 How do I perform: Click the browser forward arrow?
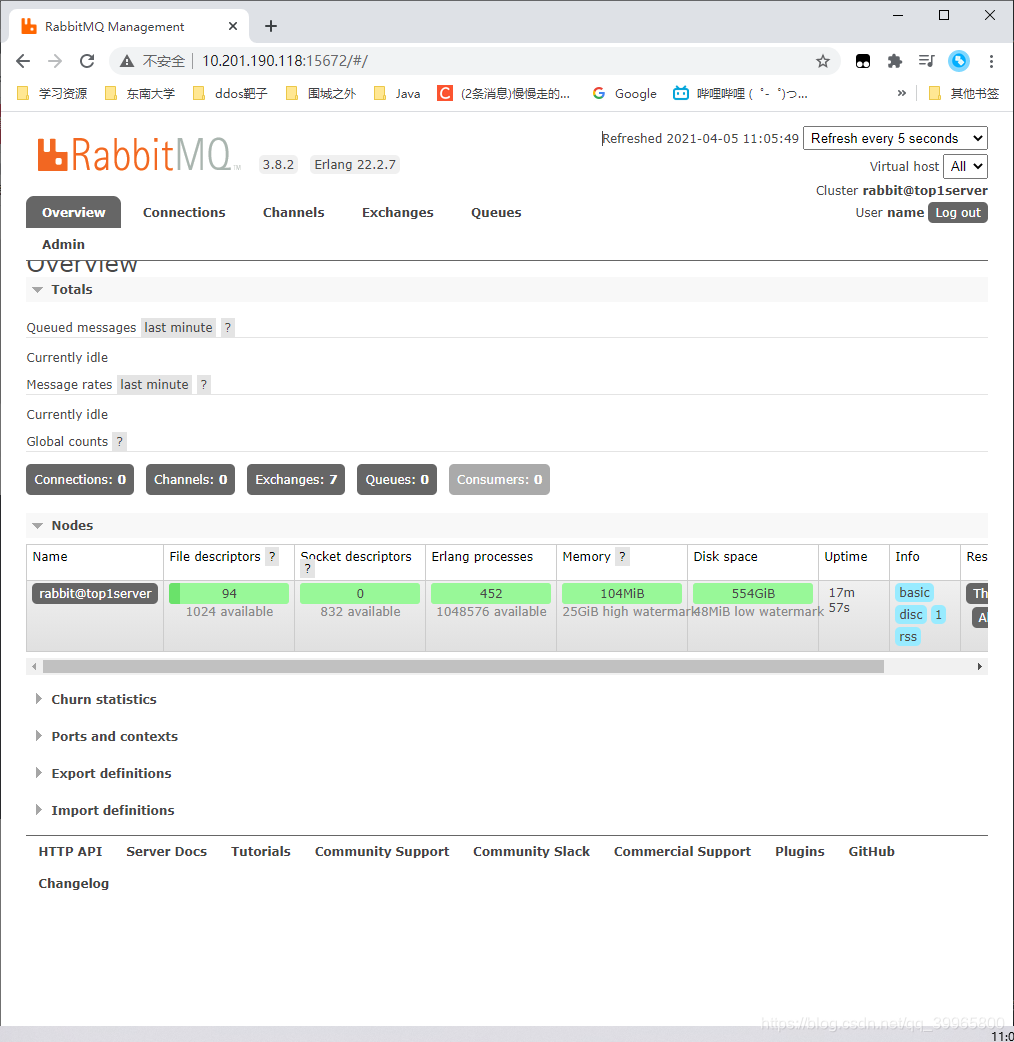click(55, 61)
